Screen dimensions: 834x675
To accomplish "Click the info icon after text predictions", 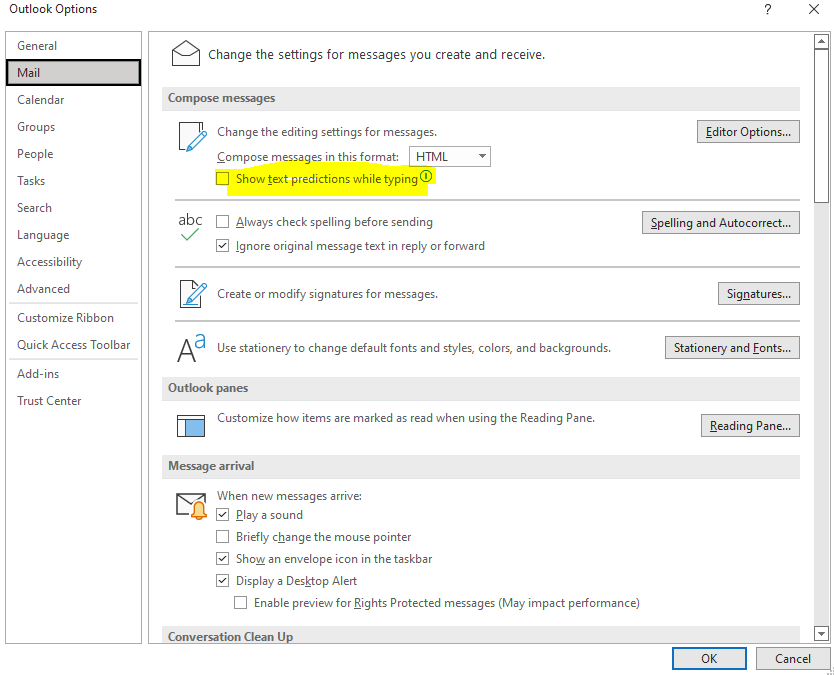I will tap(426, 176).
